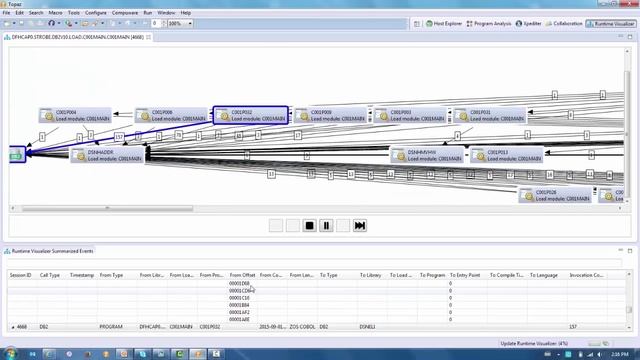Click the first disabled playback button
This screenshot has height=360, width=640.
pyautogui.click(x=276, y=225)
